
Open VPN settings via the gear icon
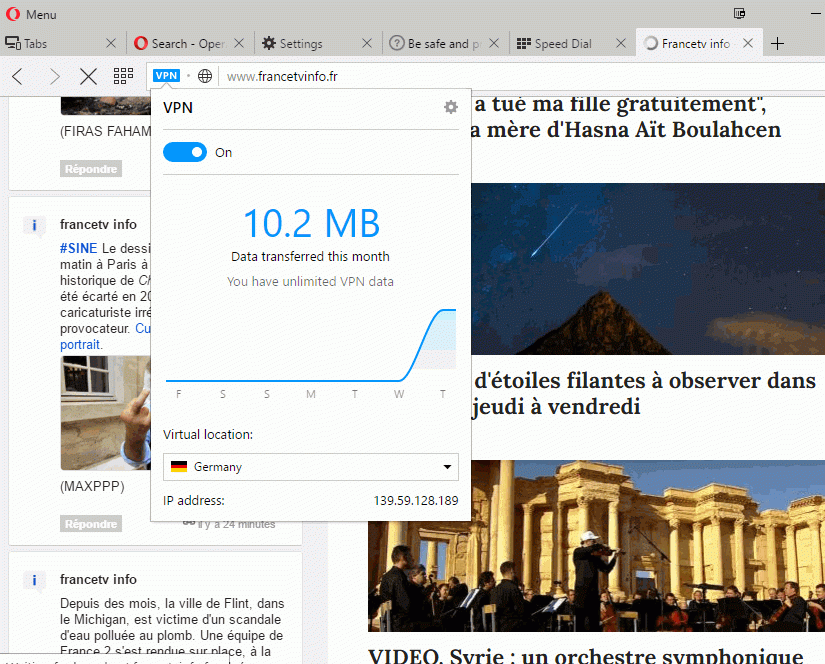450,107
